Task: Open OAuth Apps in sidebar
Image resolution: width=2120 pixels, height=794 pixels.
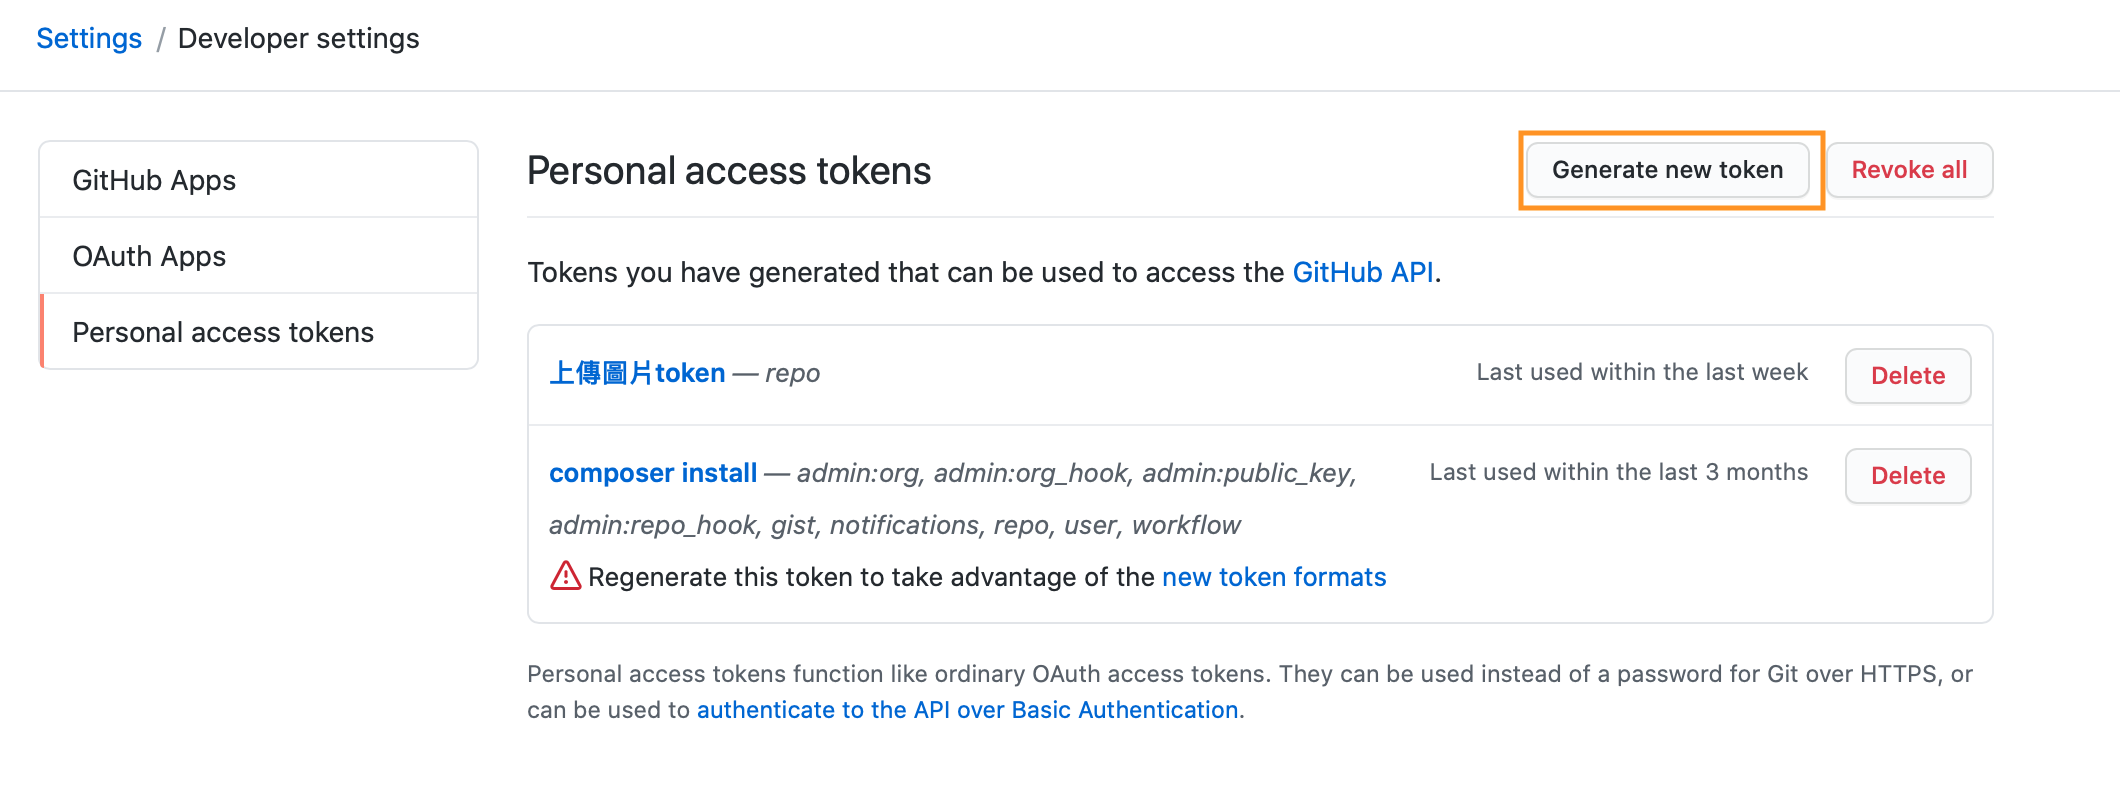Action: (x=259, y=256)
